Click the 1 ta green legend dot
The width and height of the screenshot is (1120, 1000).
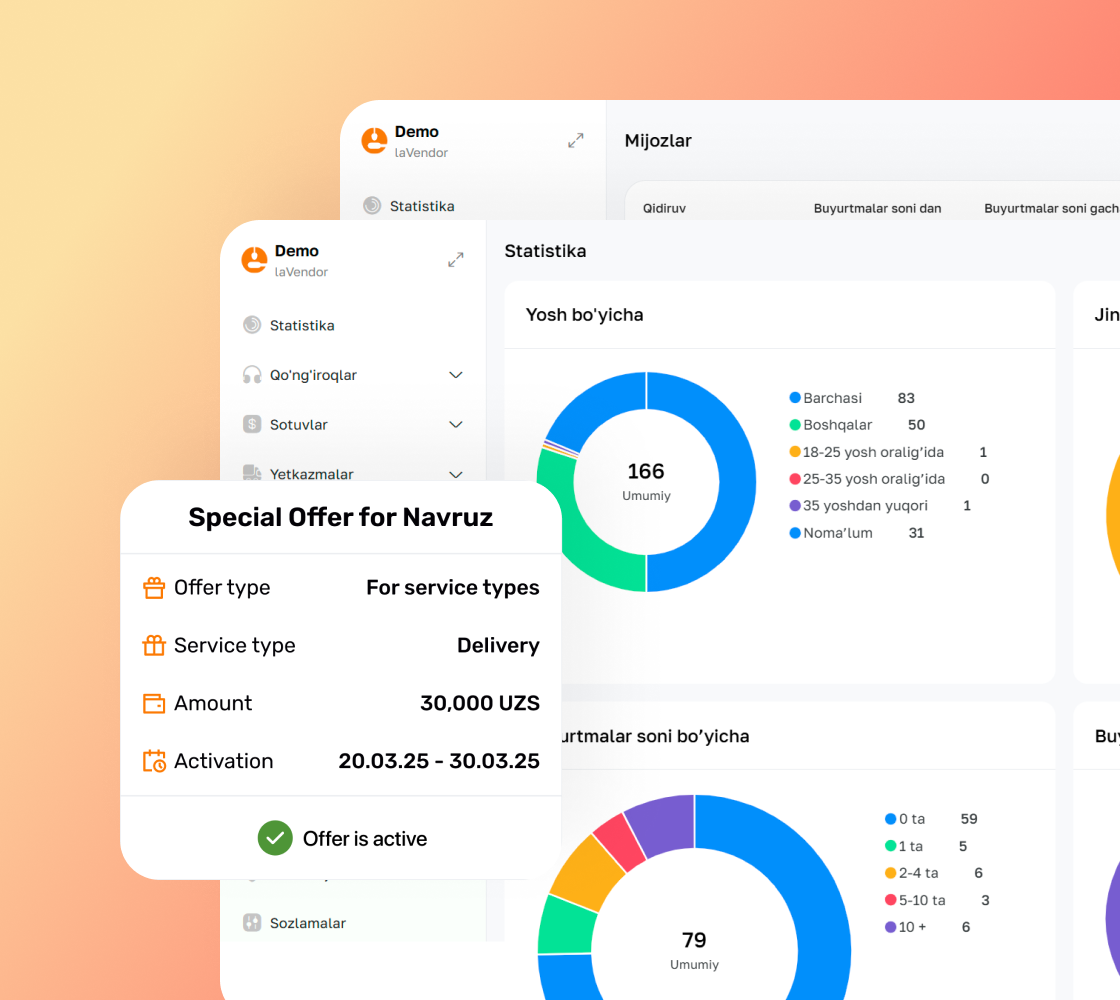coord(890,846)
